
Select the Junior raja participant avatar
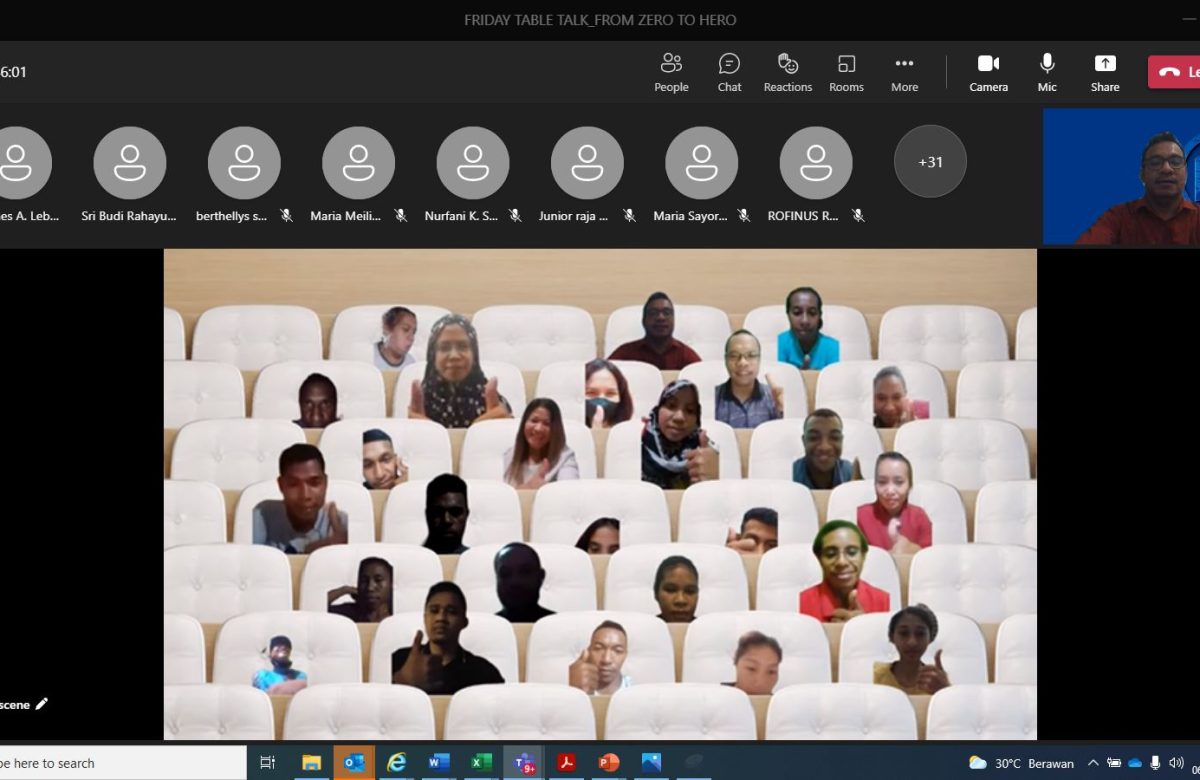587,162
